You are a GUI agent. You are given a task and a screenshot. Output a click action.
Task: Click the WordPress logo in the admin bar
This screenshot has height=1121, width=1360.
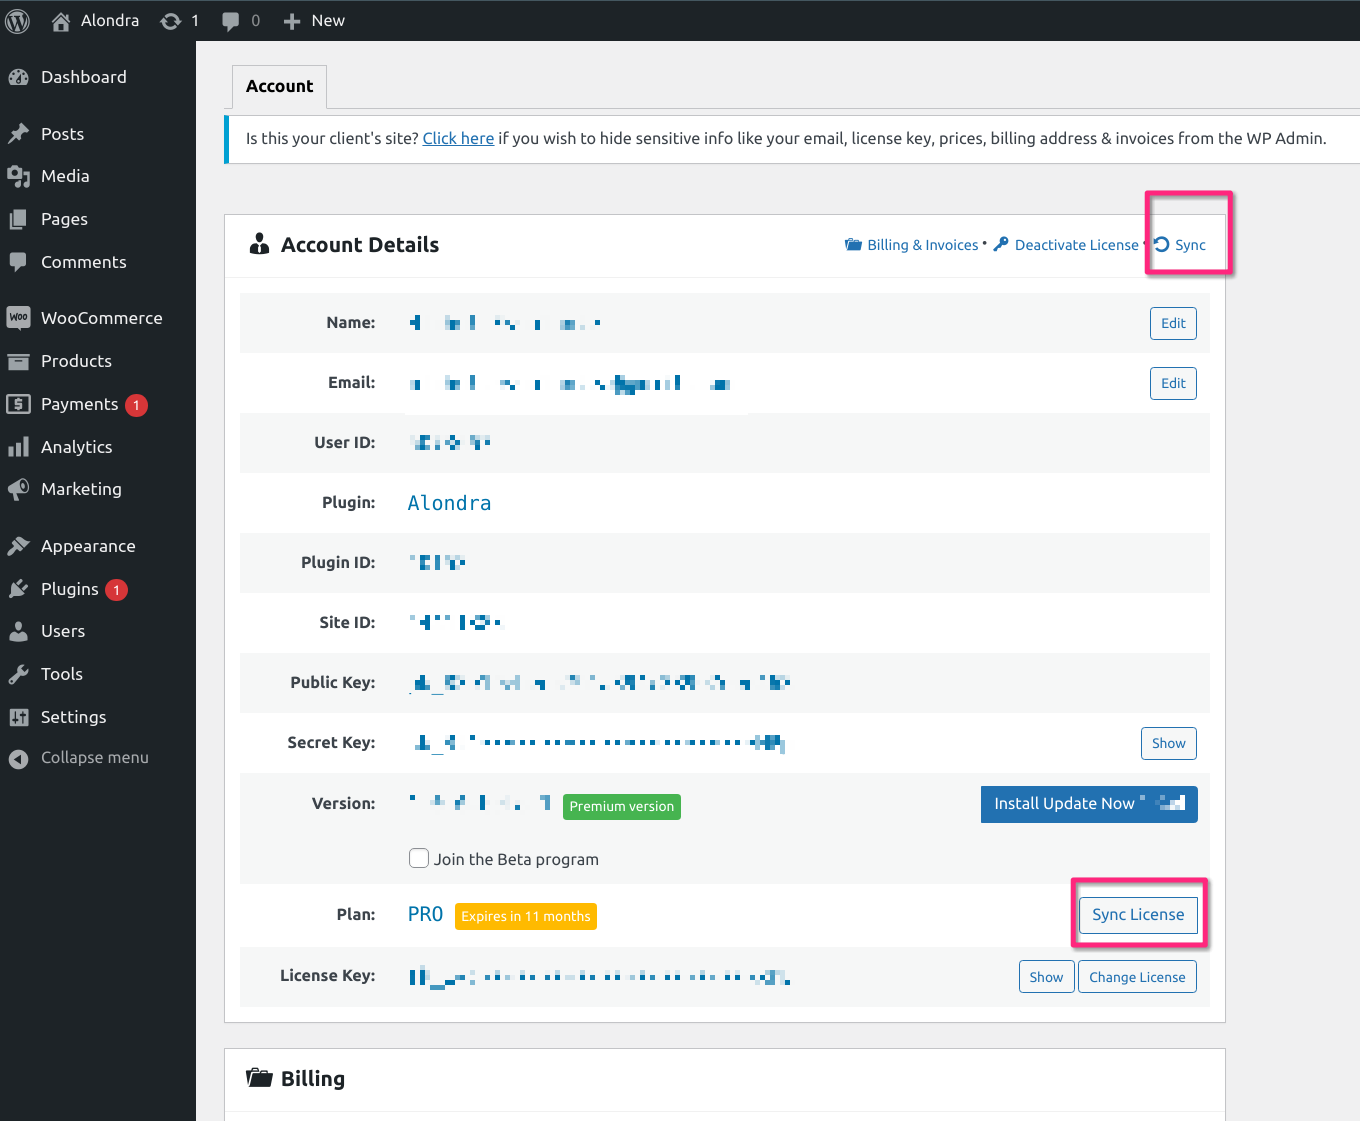click(x=17, y=20)
